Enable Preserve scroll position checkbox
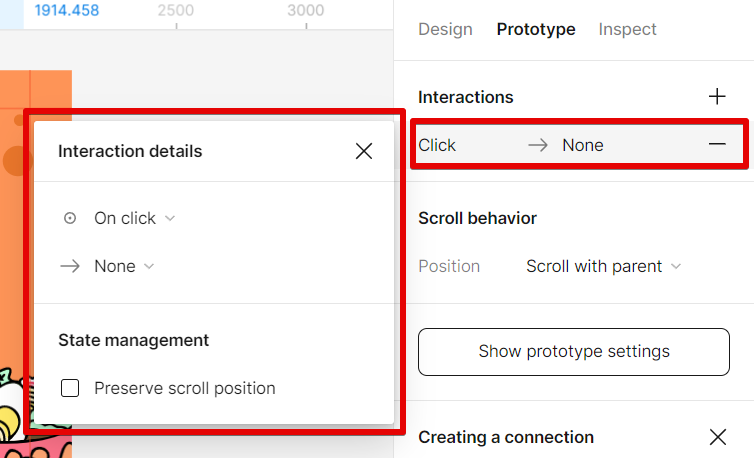The height and width of the screenshot is (458, 754). tap(70, 388)
